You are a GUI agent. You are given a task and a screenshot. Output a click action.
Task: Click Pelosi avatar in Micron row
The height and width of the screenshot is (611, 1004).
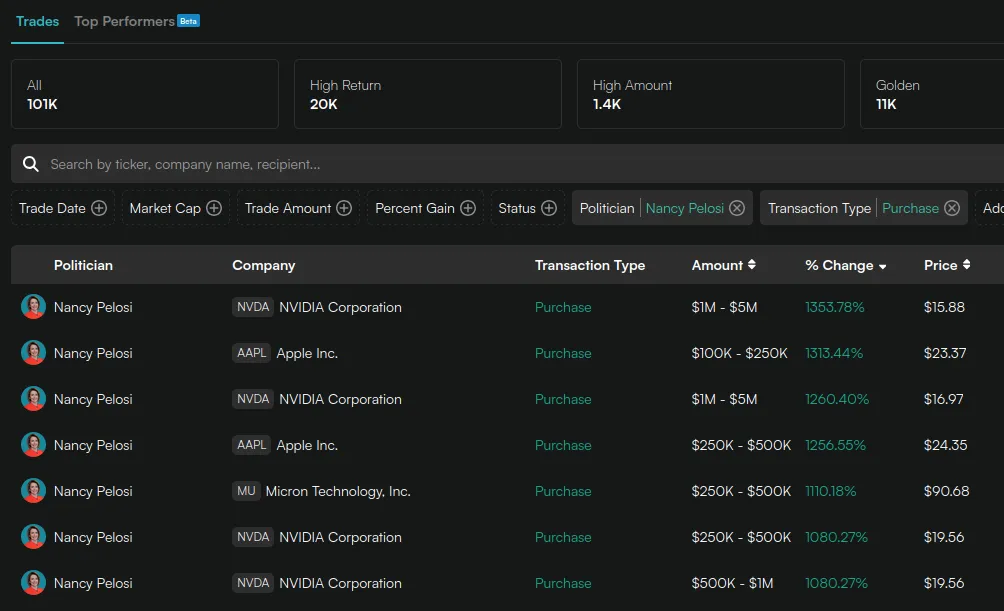click(33, 491)
